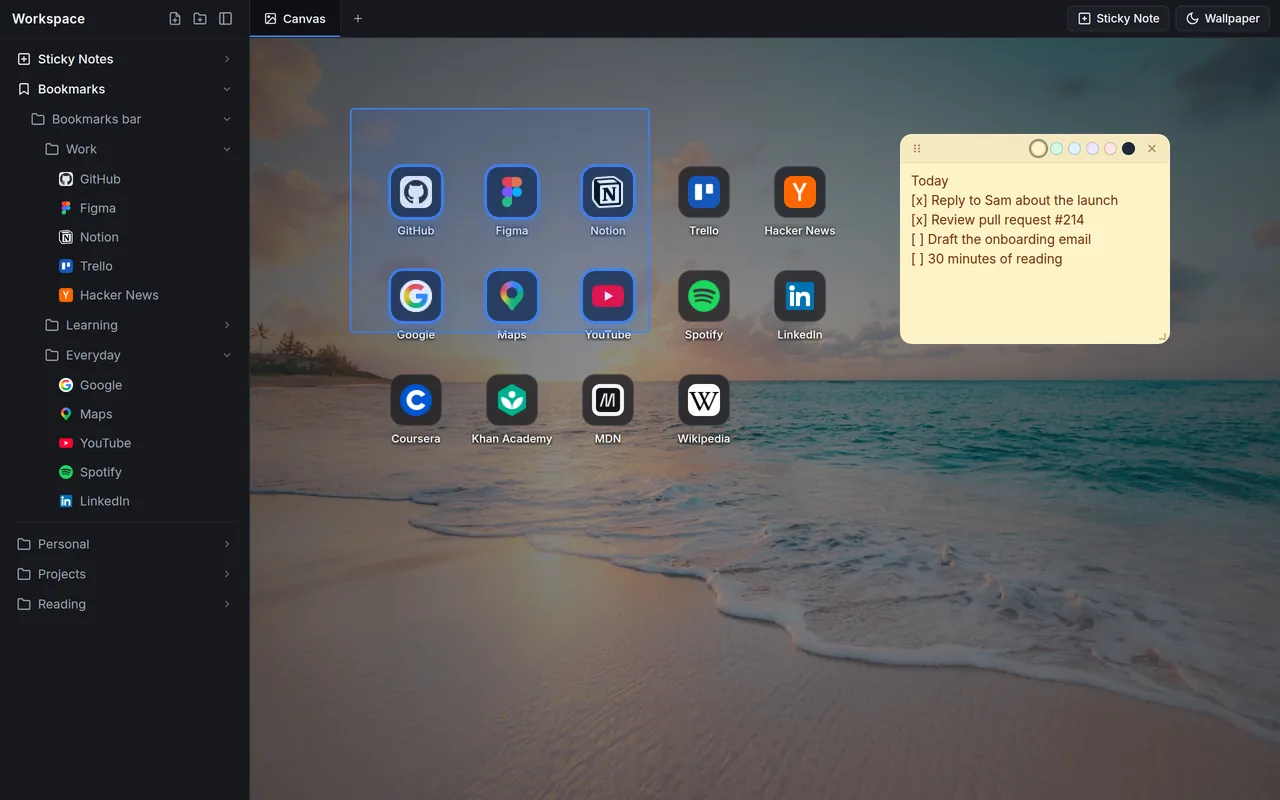Collapse the Everyday folder chevron
The image size is (1280, 800).
pyautogui.click(x=227, y=355)
